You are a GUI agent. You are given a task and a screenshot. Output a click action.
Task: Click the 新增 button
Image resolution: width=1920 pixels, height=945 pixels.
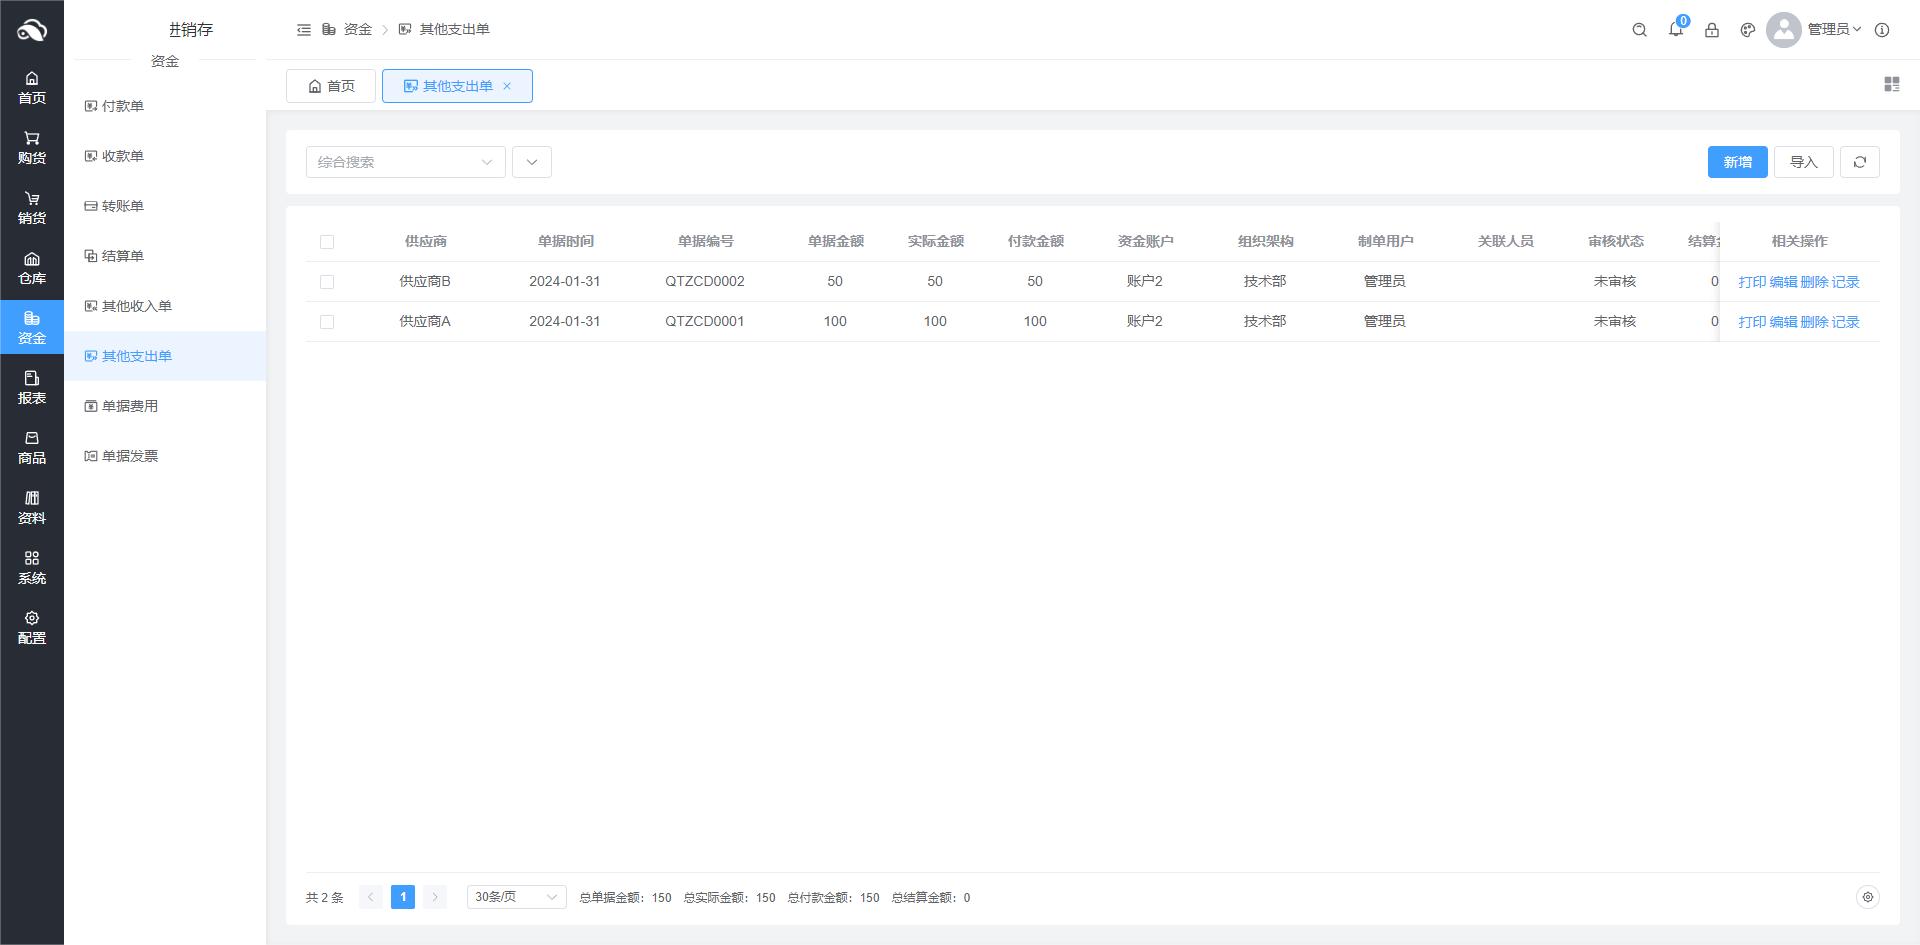[1737, 162]
